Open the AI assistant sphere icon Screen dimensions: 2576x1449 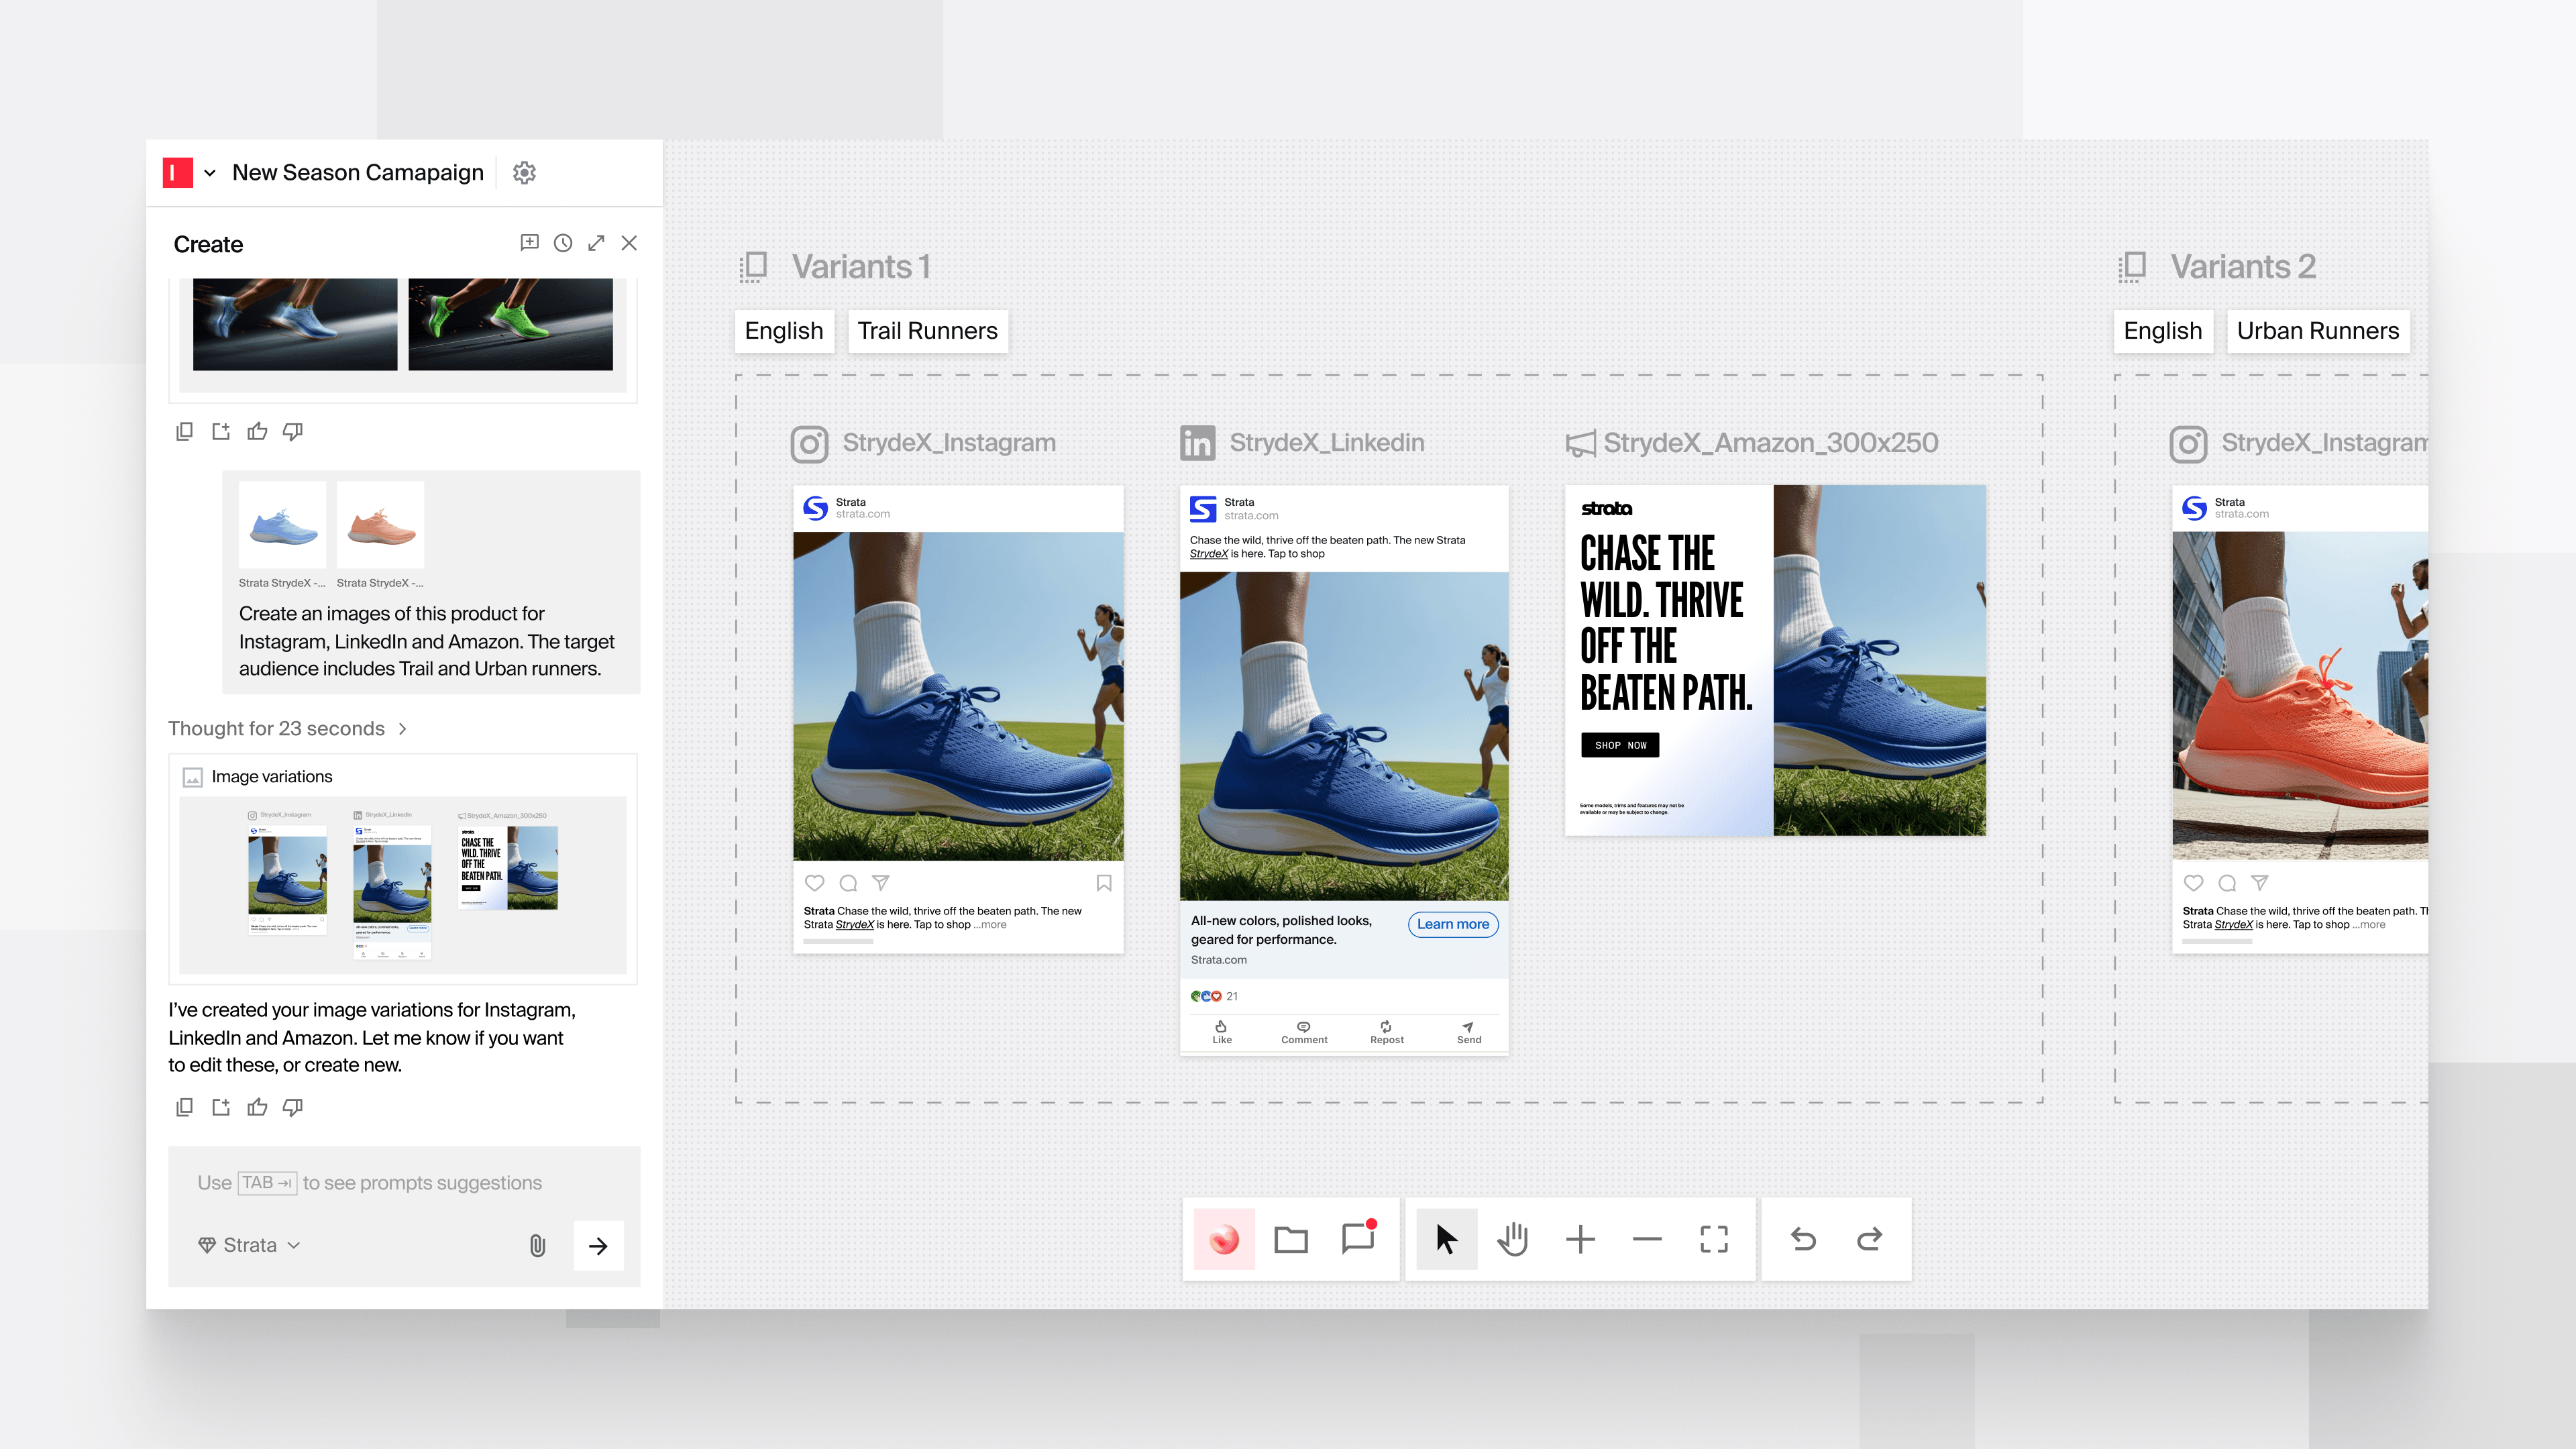pos(1224,1238)
